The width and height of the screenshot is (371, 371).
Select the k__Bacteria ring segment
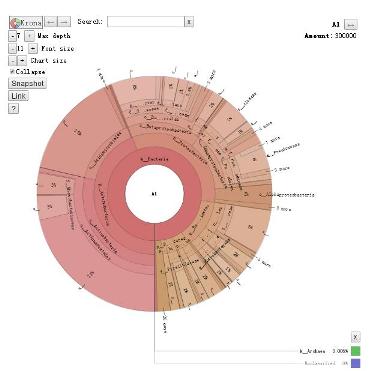154,159
